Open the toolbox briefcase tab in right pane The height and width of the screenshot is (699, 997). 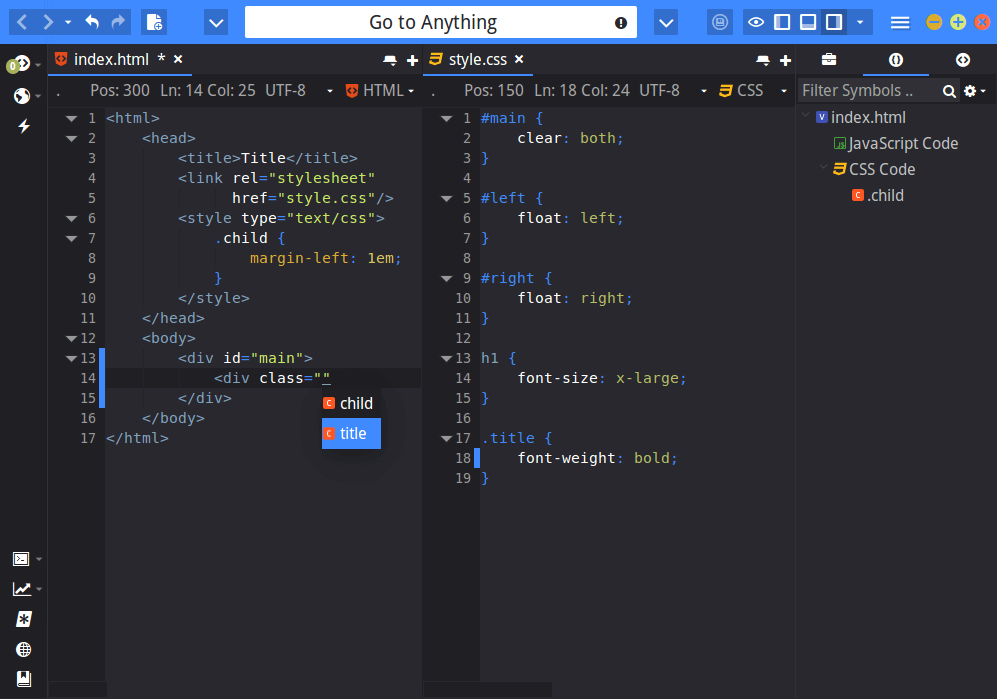coord(829,60)
